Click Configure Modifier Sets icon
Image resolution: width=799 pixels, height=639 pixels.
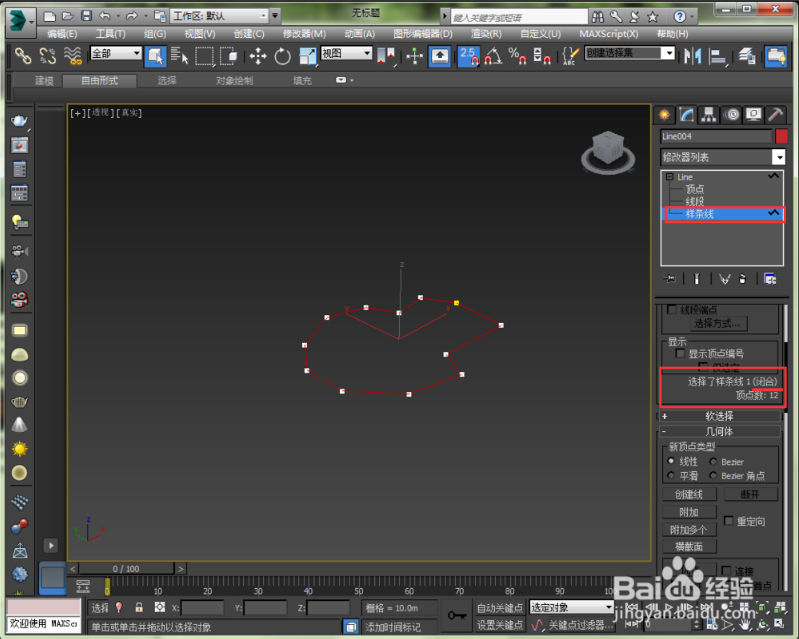click(770, 279)
